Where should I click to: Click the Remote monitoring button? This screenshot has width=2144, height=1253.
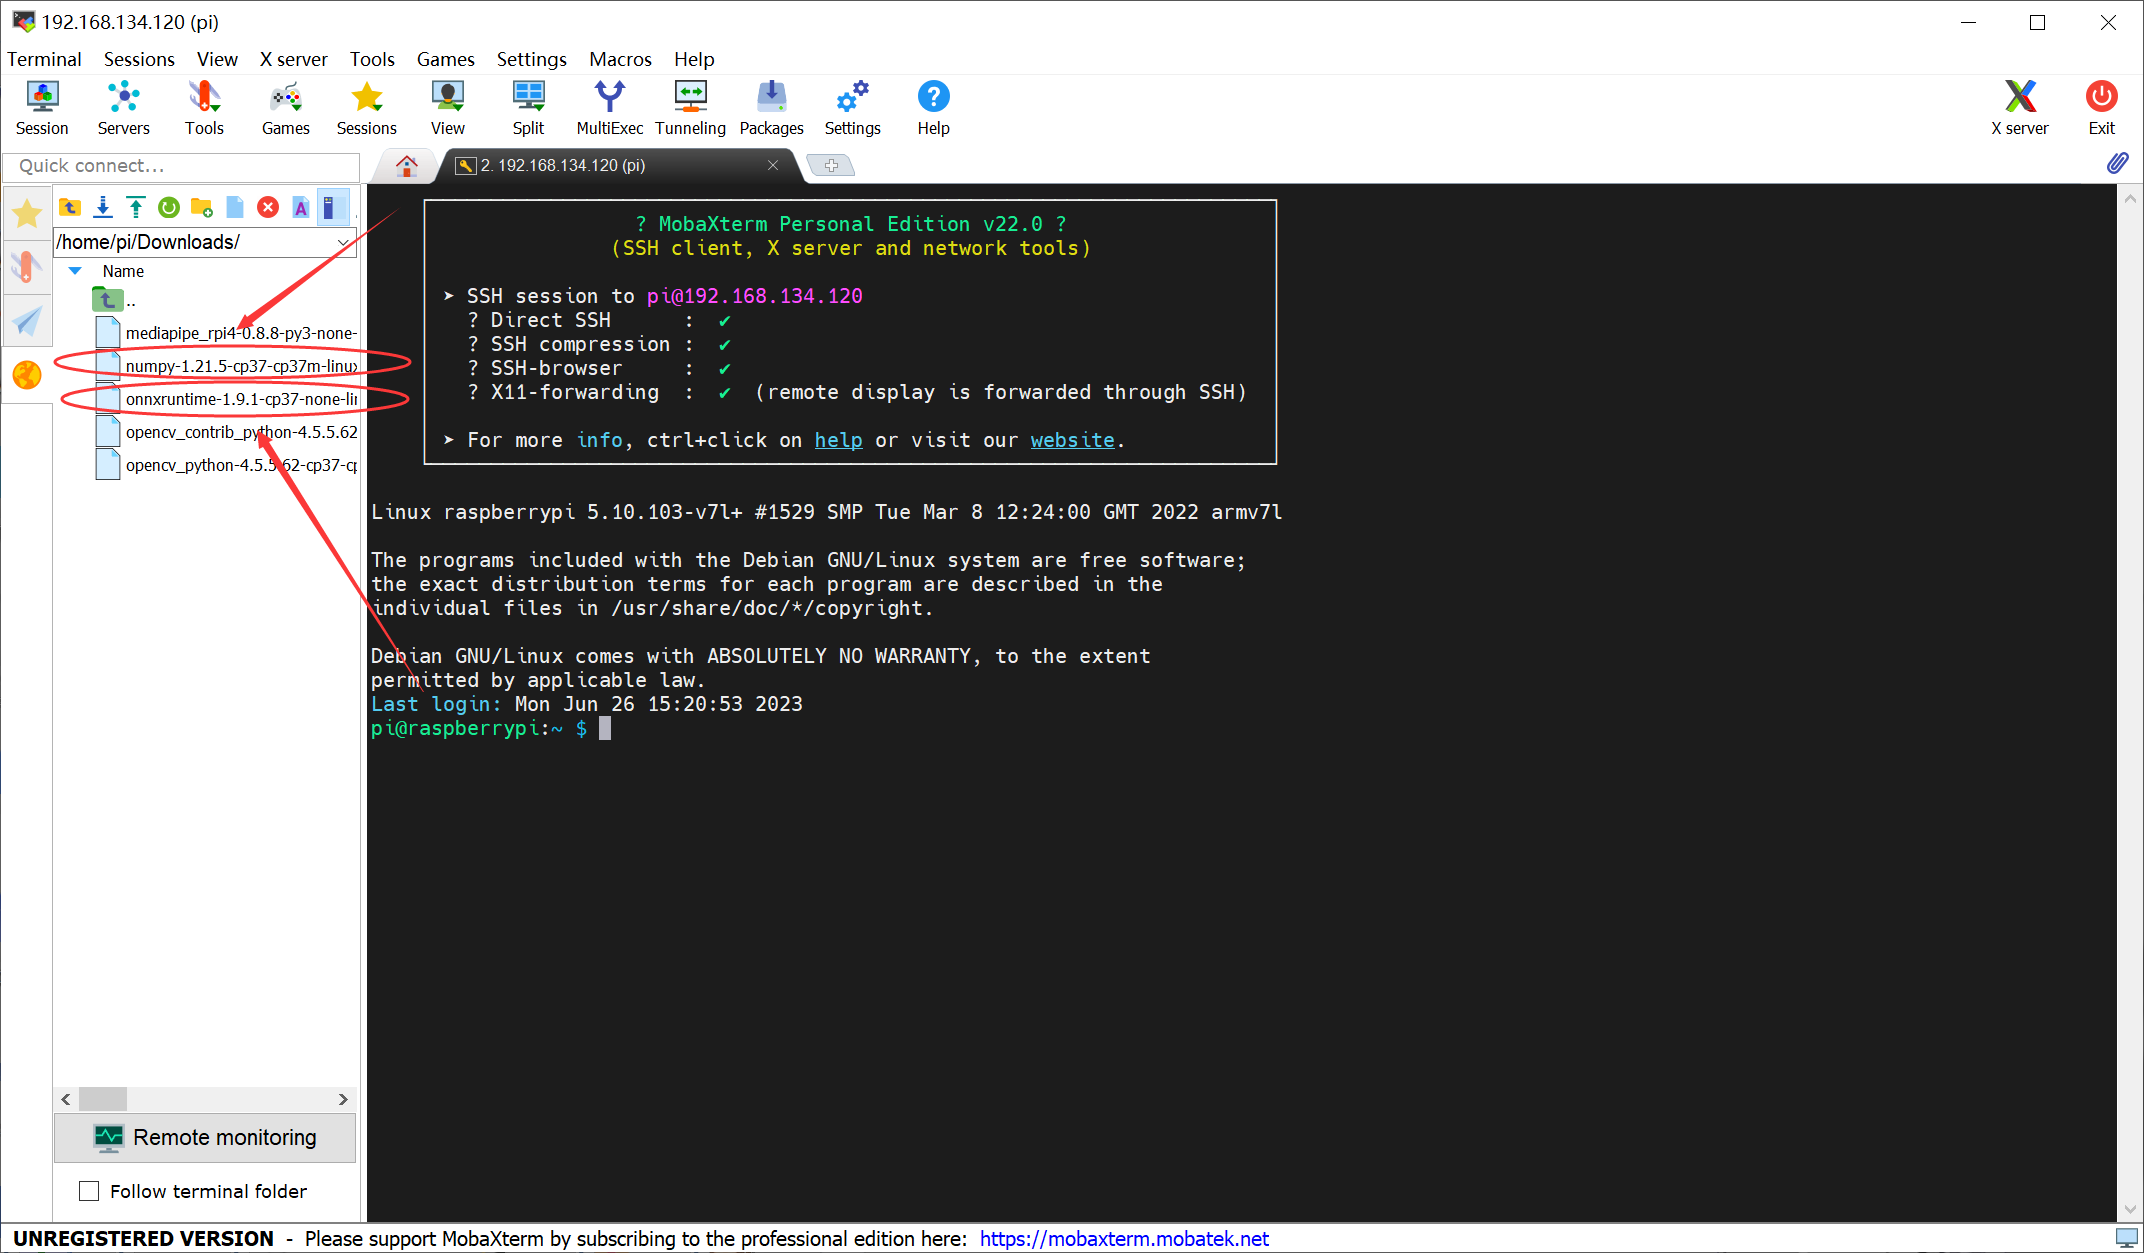(205, 1138)
